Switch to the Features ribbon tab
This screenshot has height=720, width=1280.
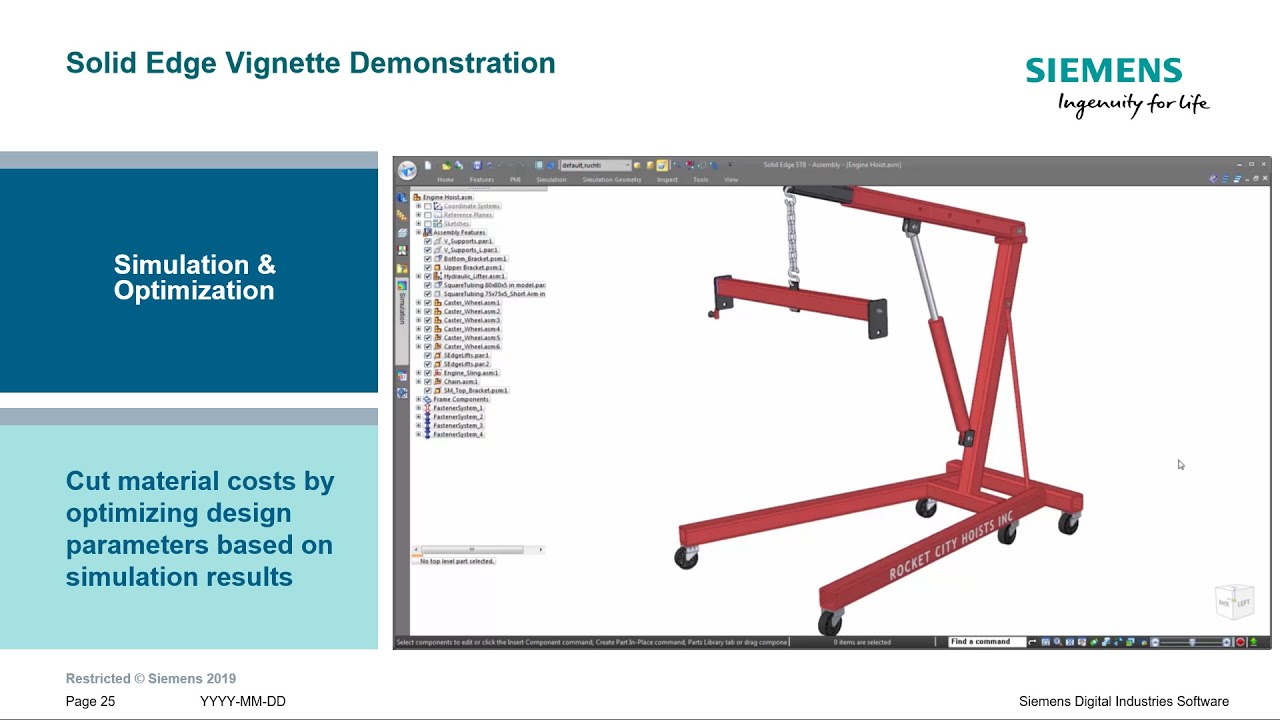click(482, 180)
